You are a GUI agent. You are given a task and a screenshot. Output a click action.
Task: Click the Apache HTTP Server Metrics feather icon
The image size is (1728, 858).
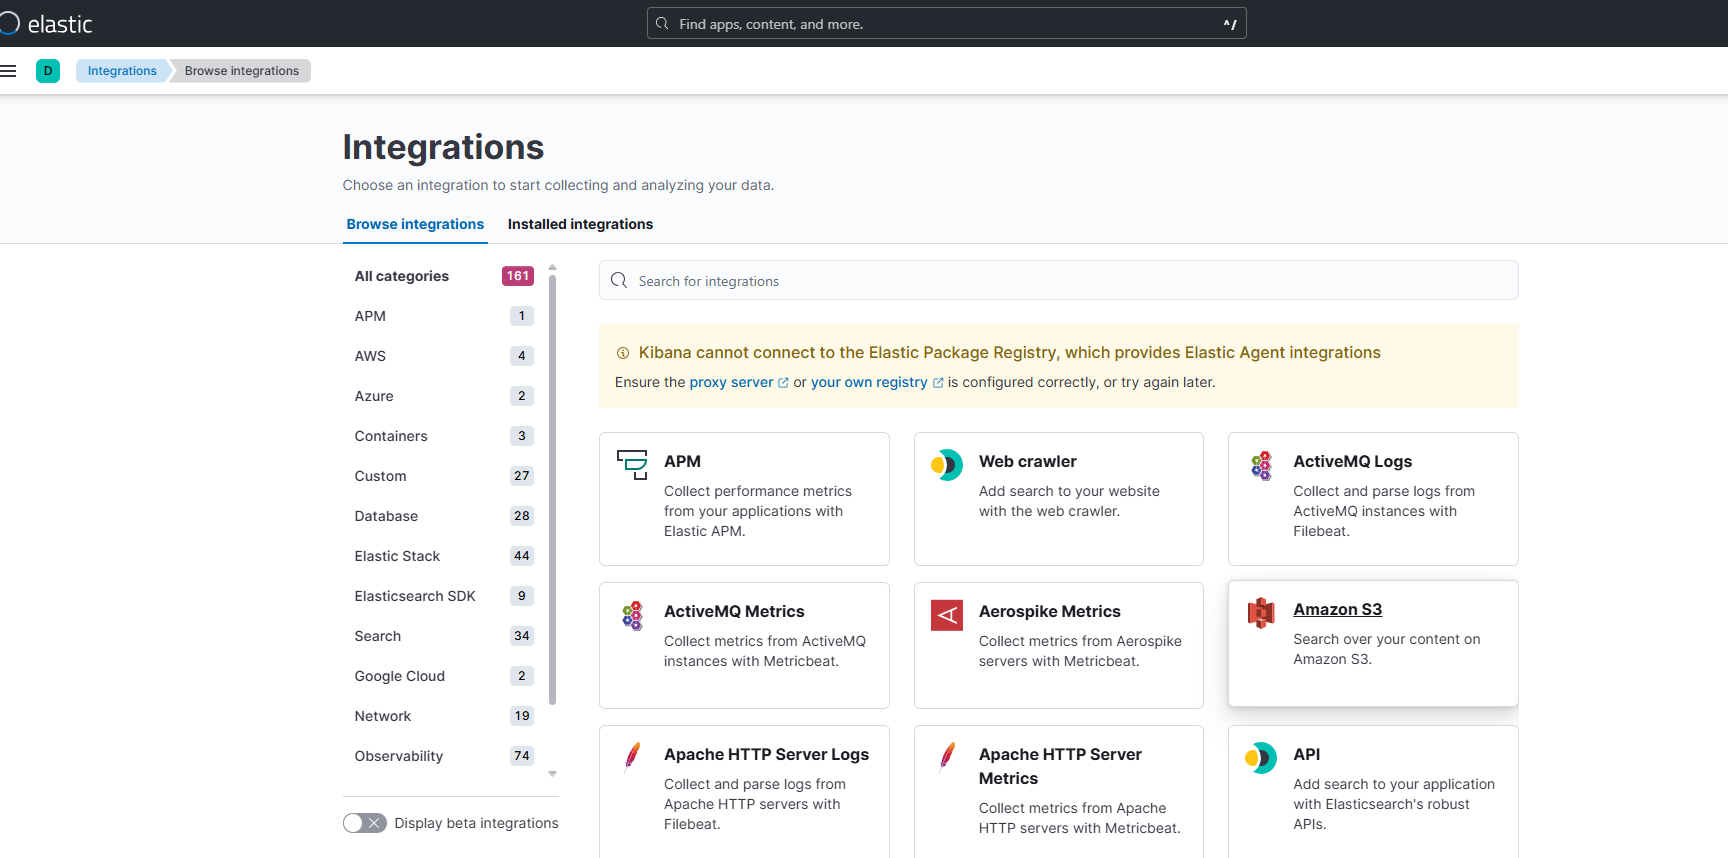947,757
